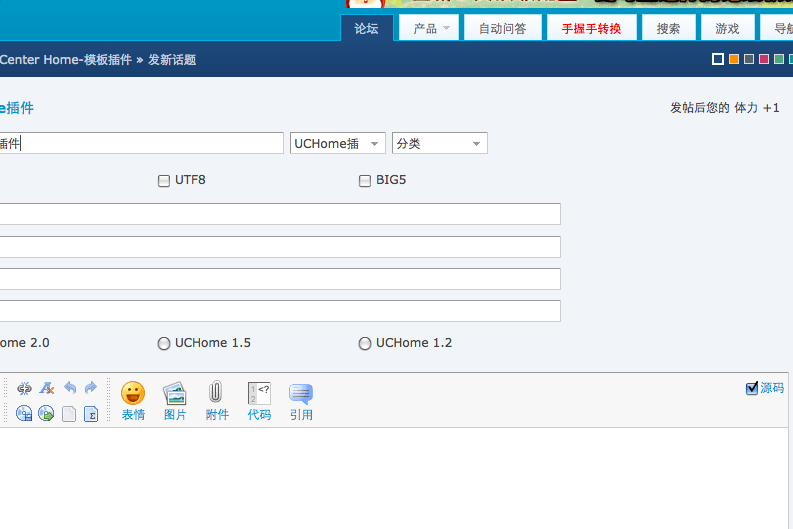
Task: Choose the orange theme swatch
Action: pyautogui.click(x=734, y=59)
